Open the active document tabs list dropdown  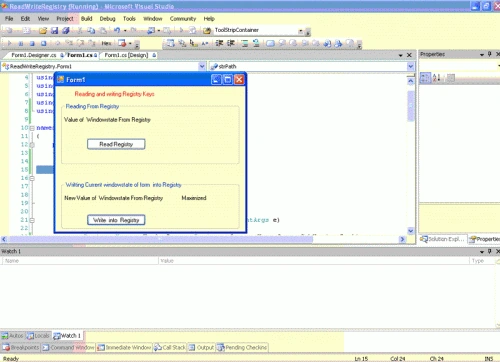400,55
